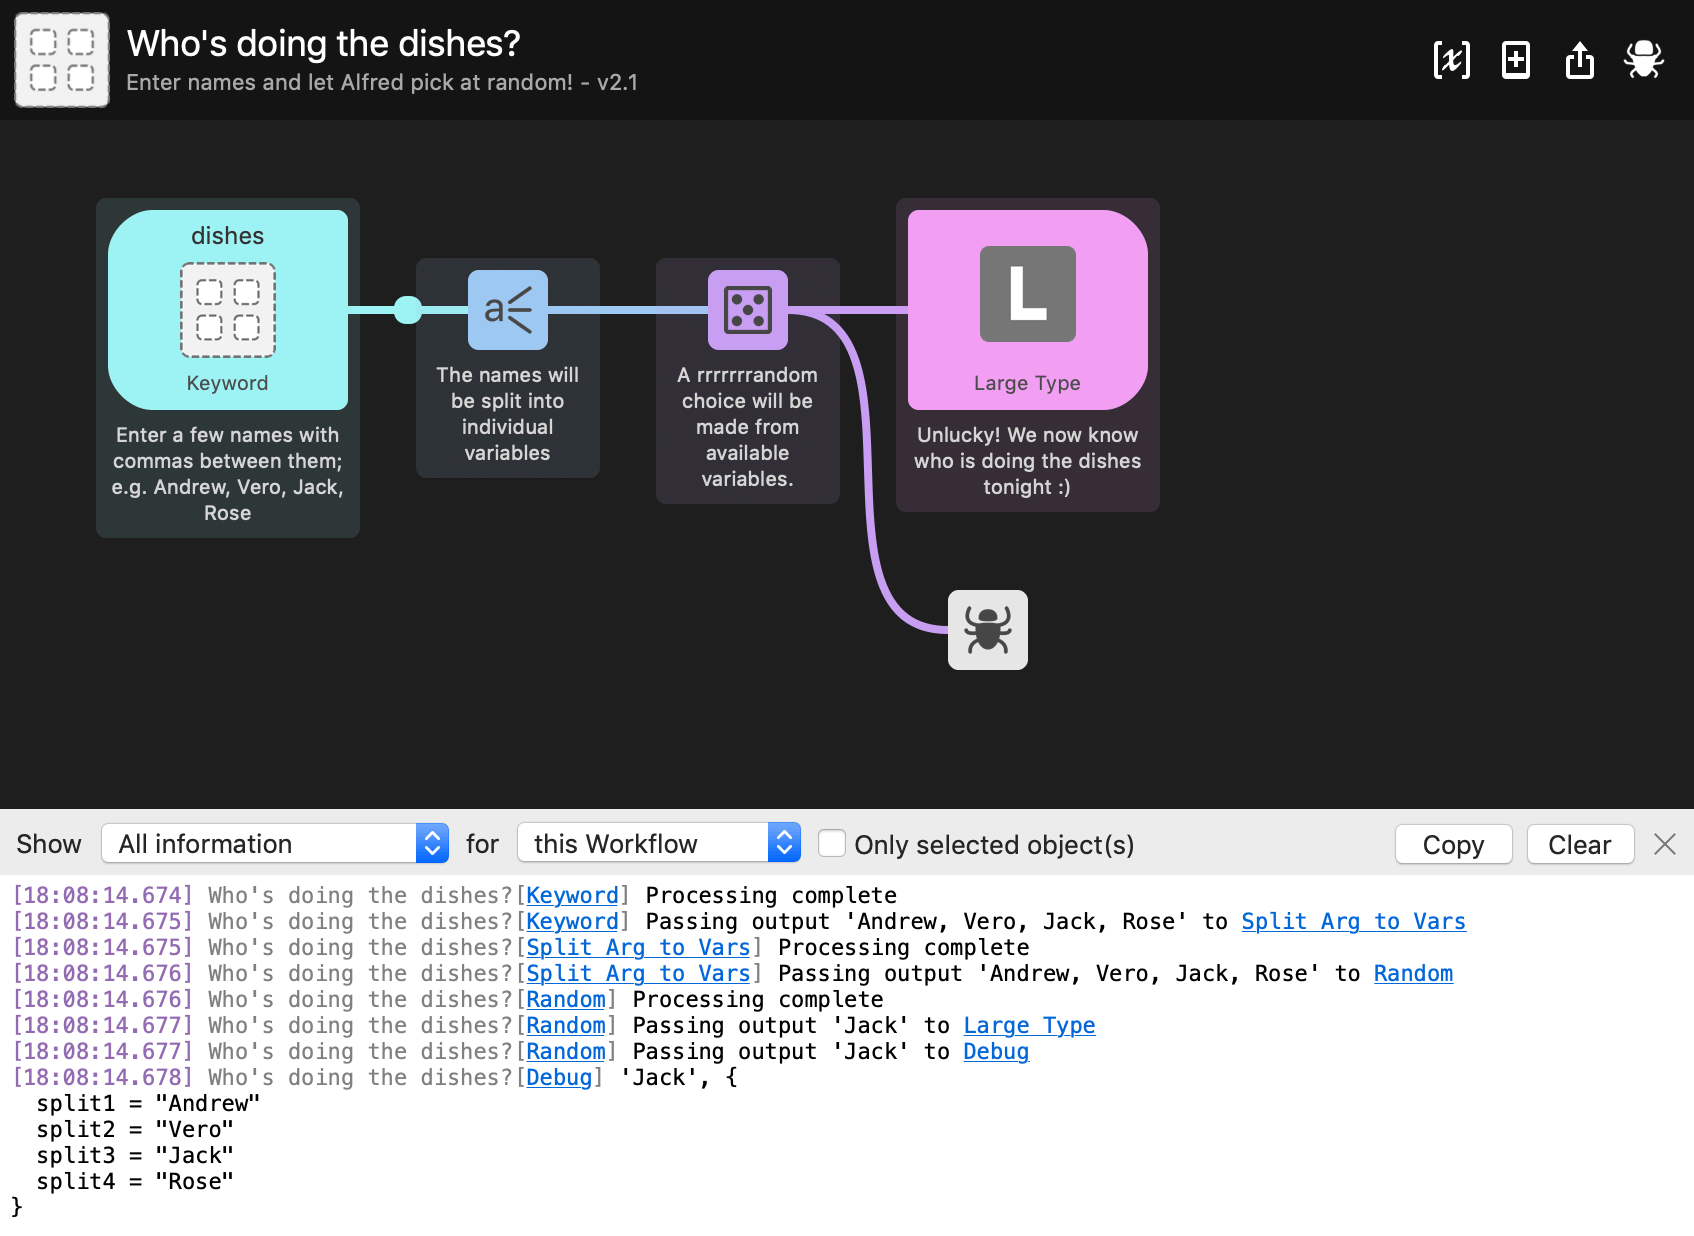Open the Large Type link in the log
Screen dimensions: 1694x1236
[1029, 1025]
